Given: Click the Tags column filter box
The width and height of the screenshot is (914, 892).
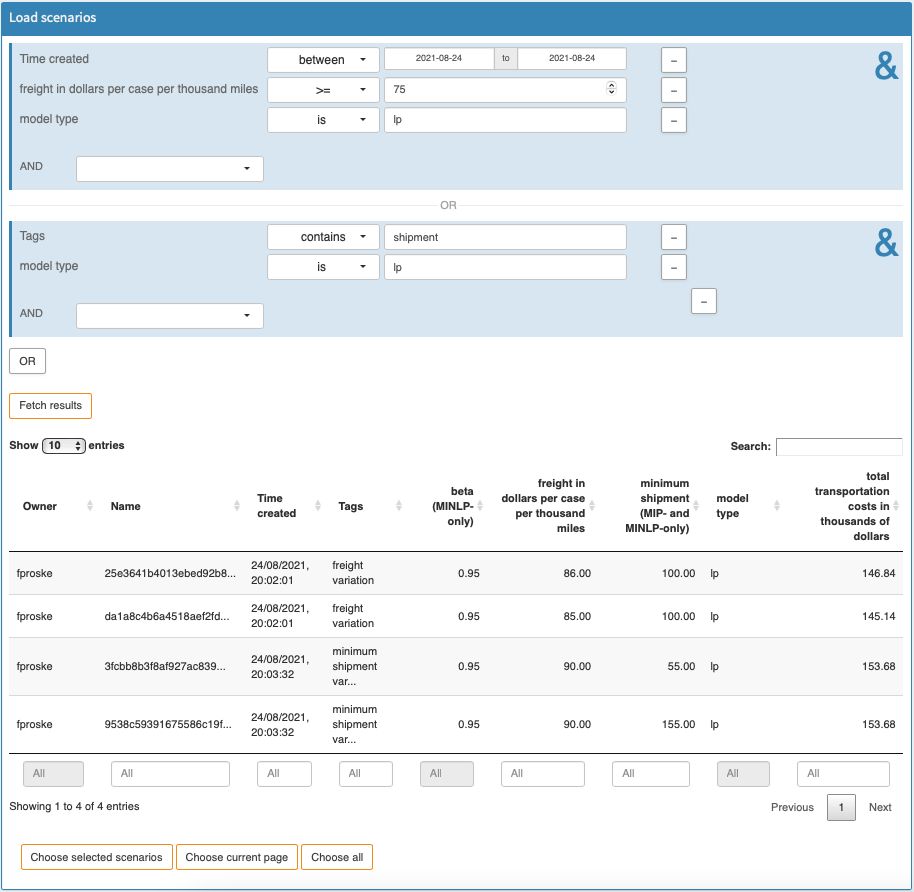Looking at the screenshot, I should pyautogui.click(x=366, y=773).
